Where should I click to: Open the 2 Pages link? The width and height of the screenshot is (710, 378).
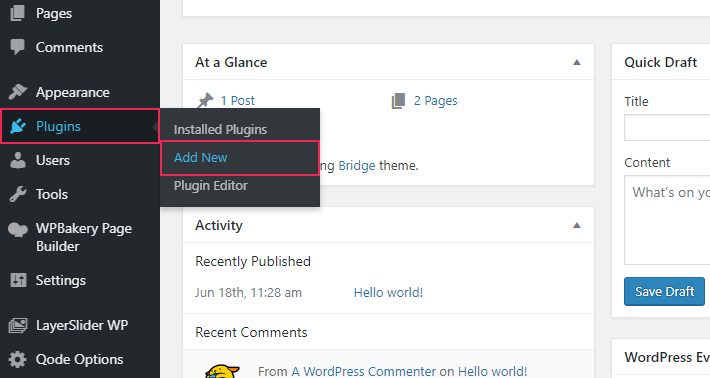click(x=435, y=100)
